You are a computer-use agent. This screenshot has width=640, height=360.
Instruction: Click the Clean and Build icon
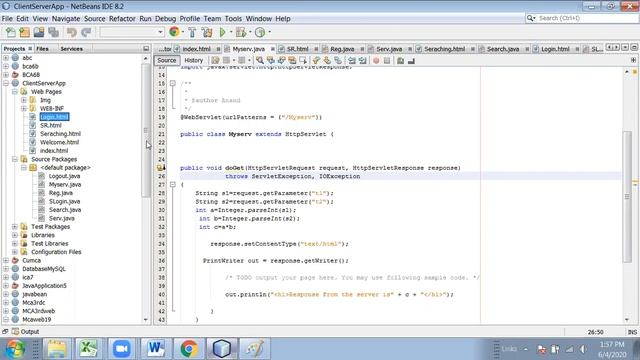point(207,32)
